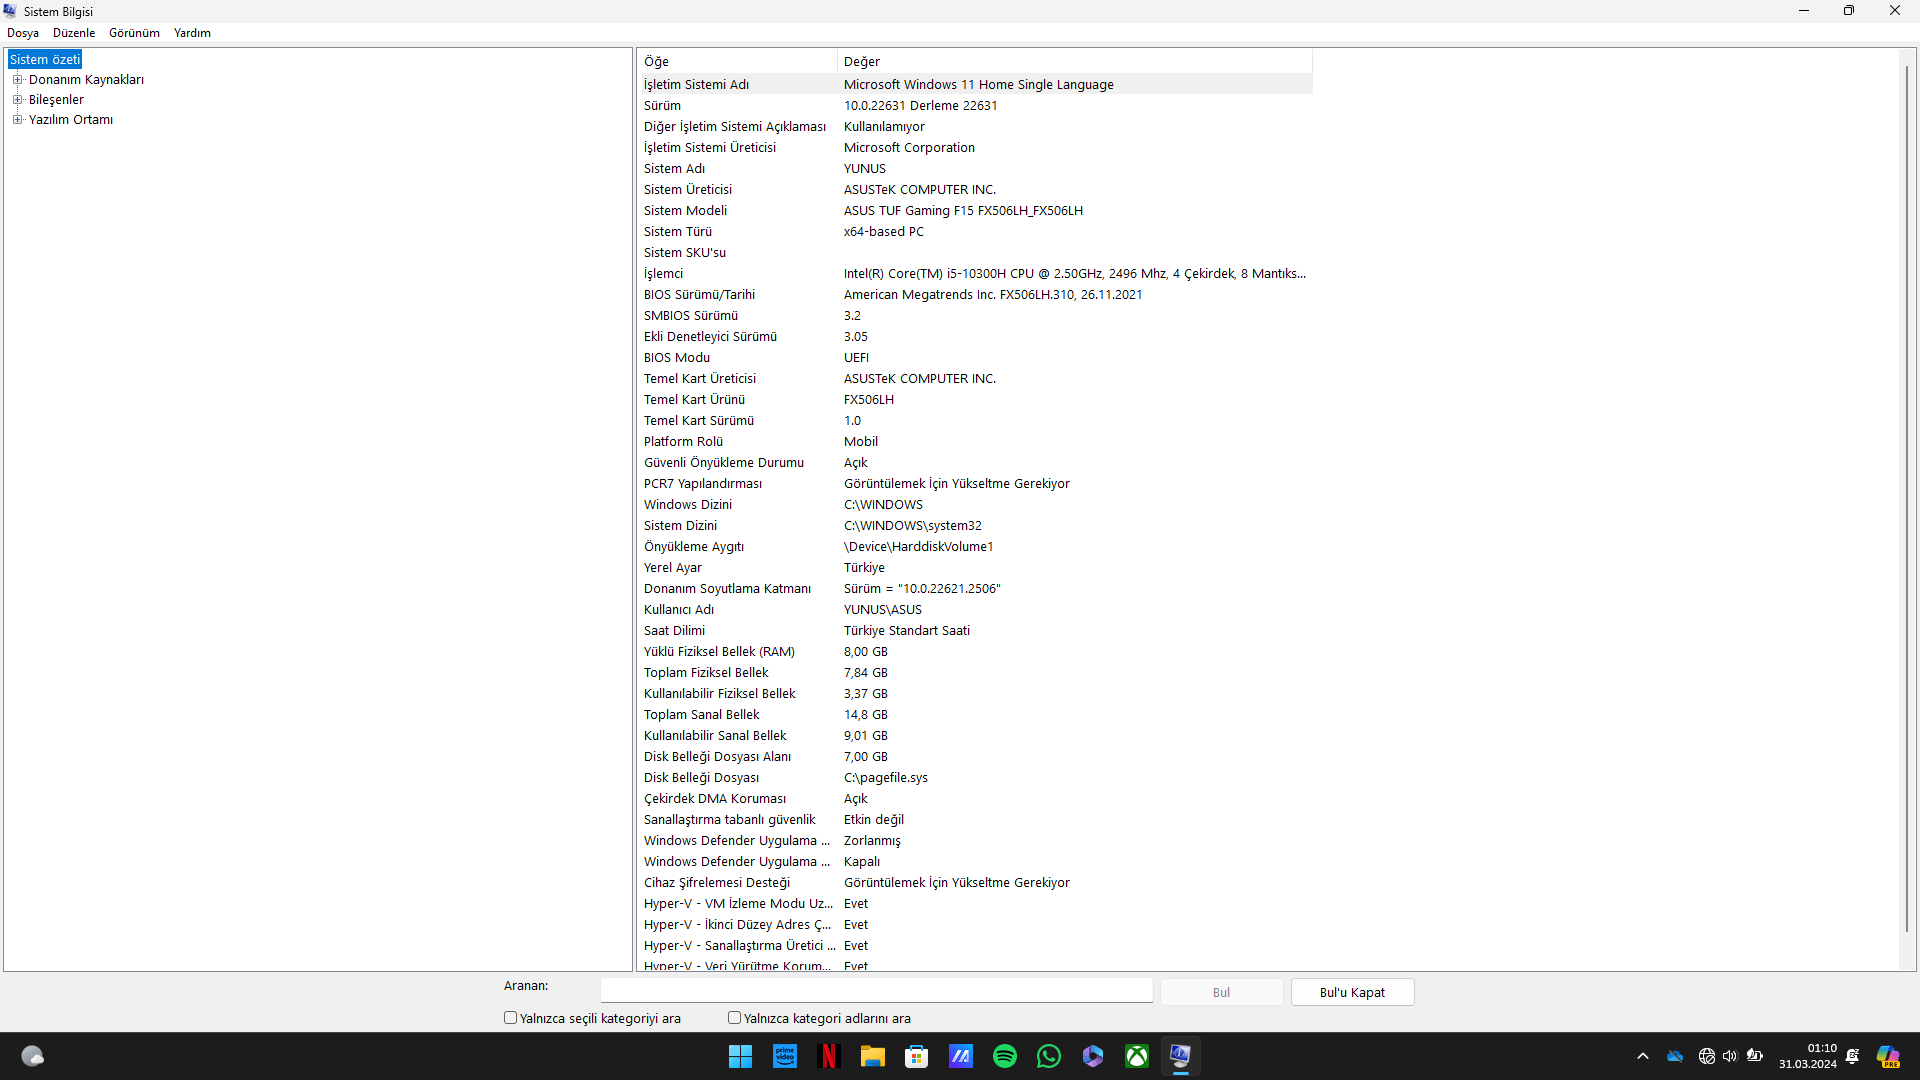Select the Bileşenler tree item label
1920x1080 pixels.
(x=56, y=100)
